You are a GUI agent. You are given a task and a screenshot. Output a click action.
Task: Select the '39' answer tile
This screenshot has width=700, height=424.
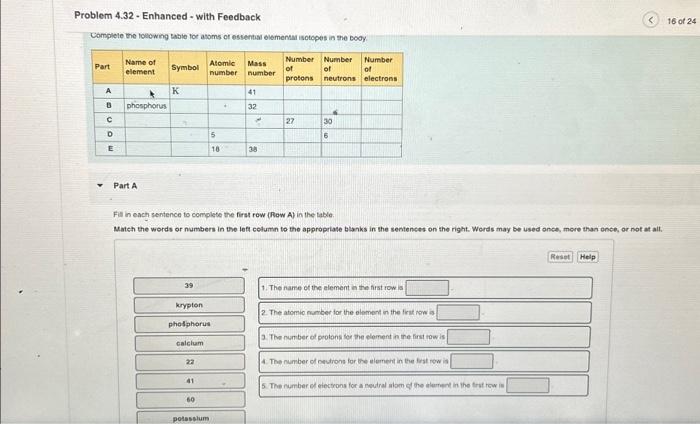pos(189,286)
